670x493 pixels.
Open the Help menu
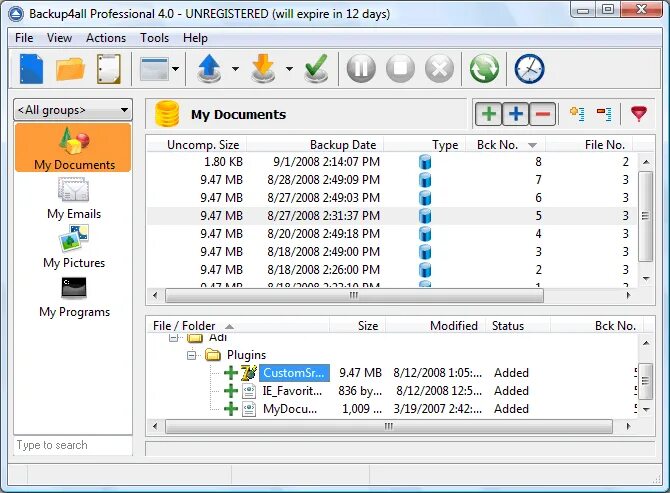click(195, 38)
